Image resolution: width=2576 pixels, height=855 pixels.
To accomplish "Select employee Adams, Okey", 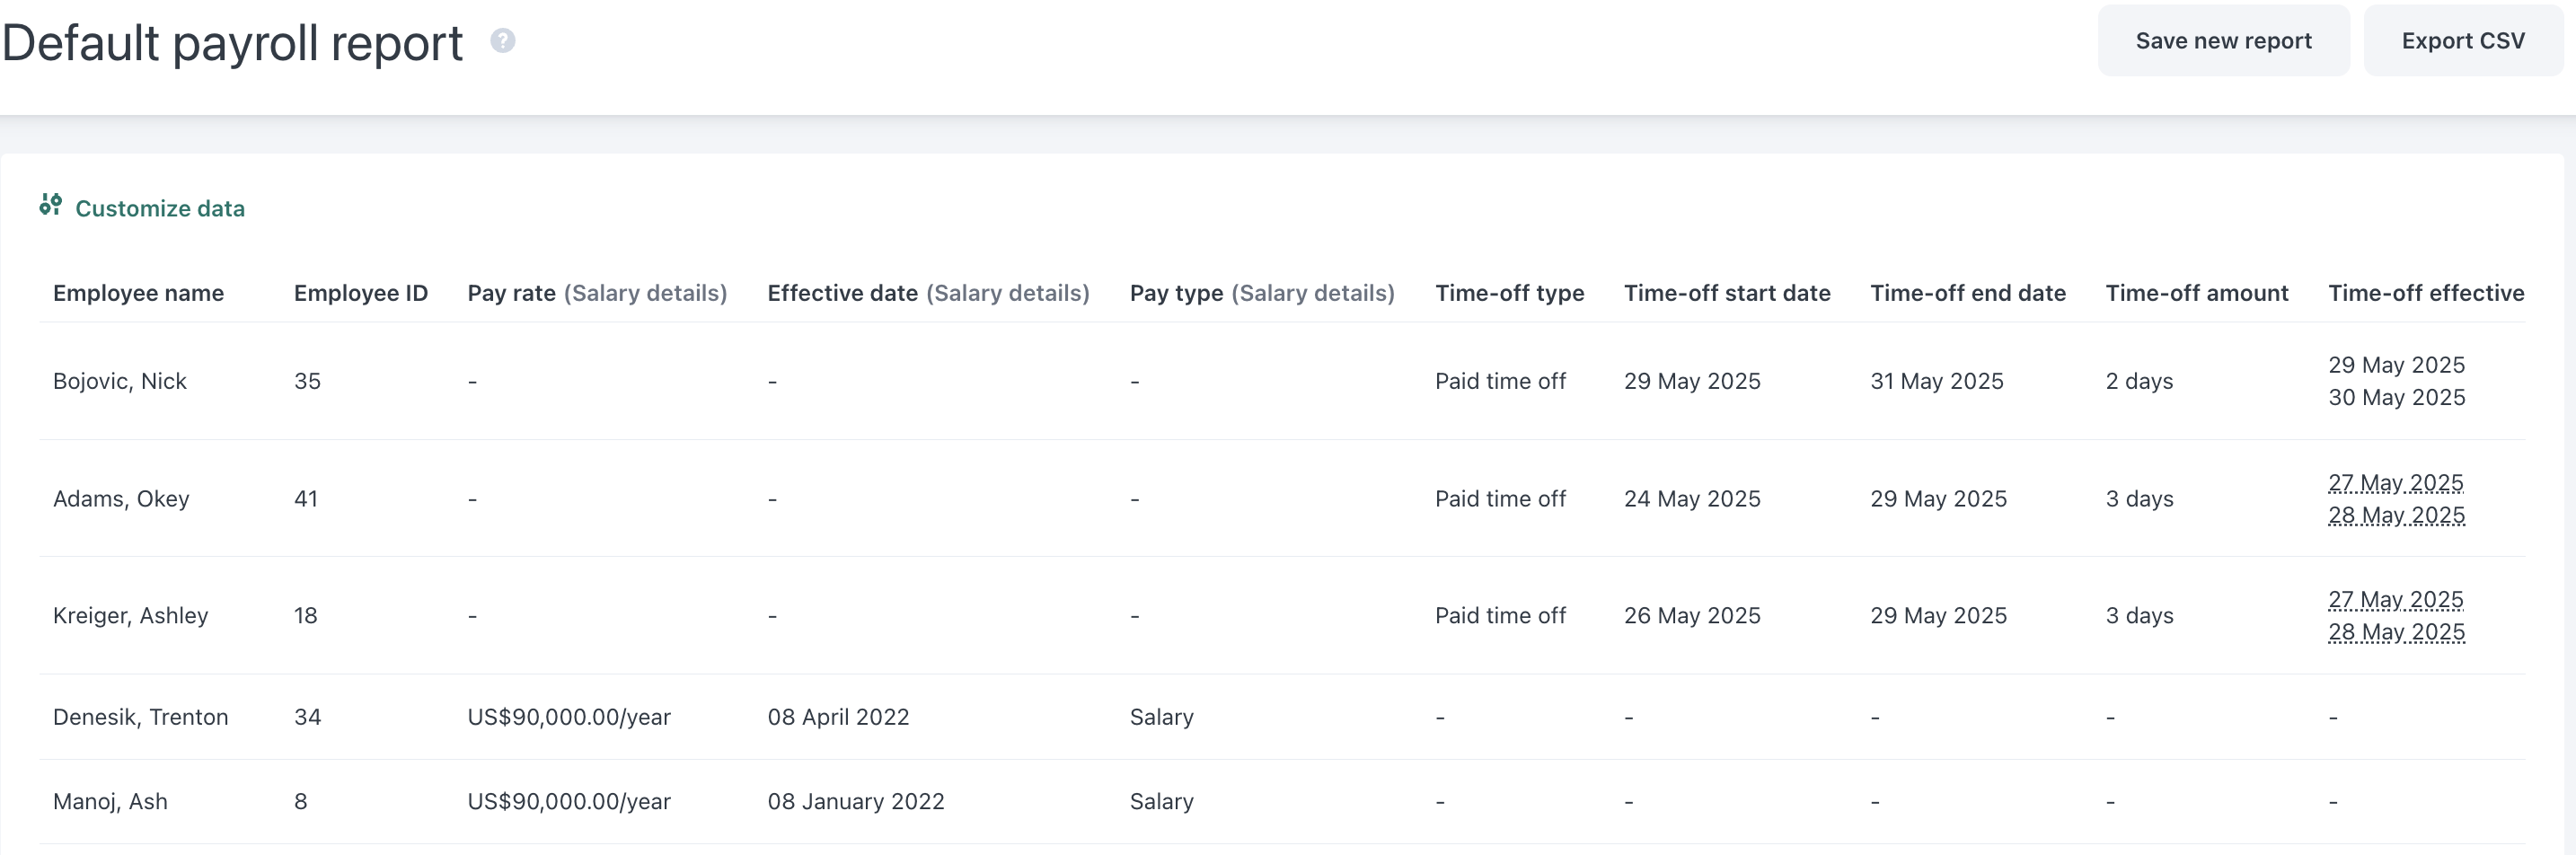I will coord(121,498).
